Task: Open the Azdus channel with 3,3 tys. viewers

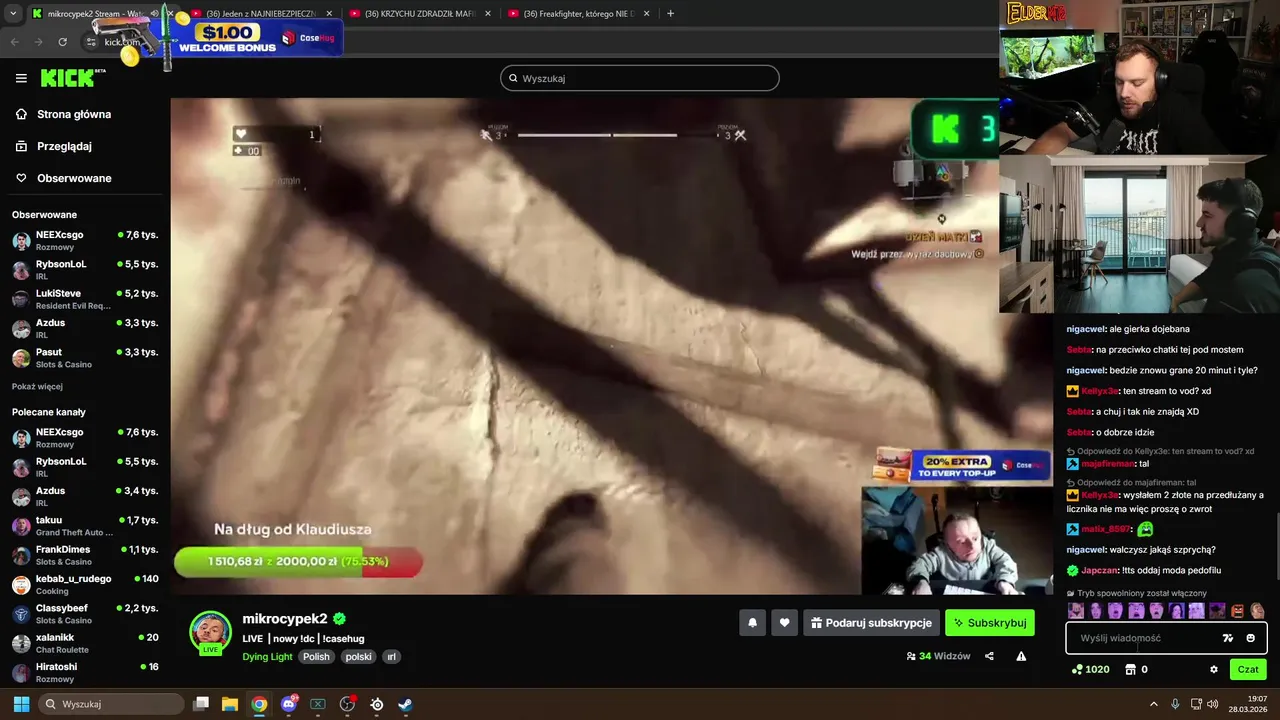Action: pos(85,328)
